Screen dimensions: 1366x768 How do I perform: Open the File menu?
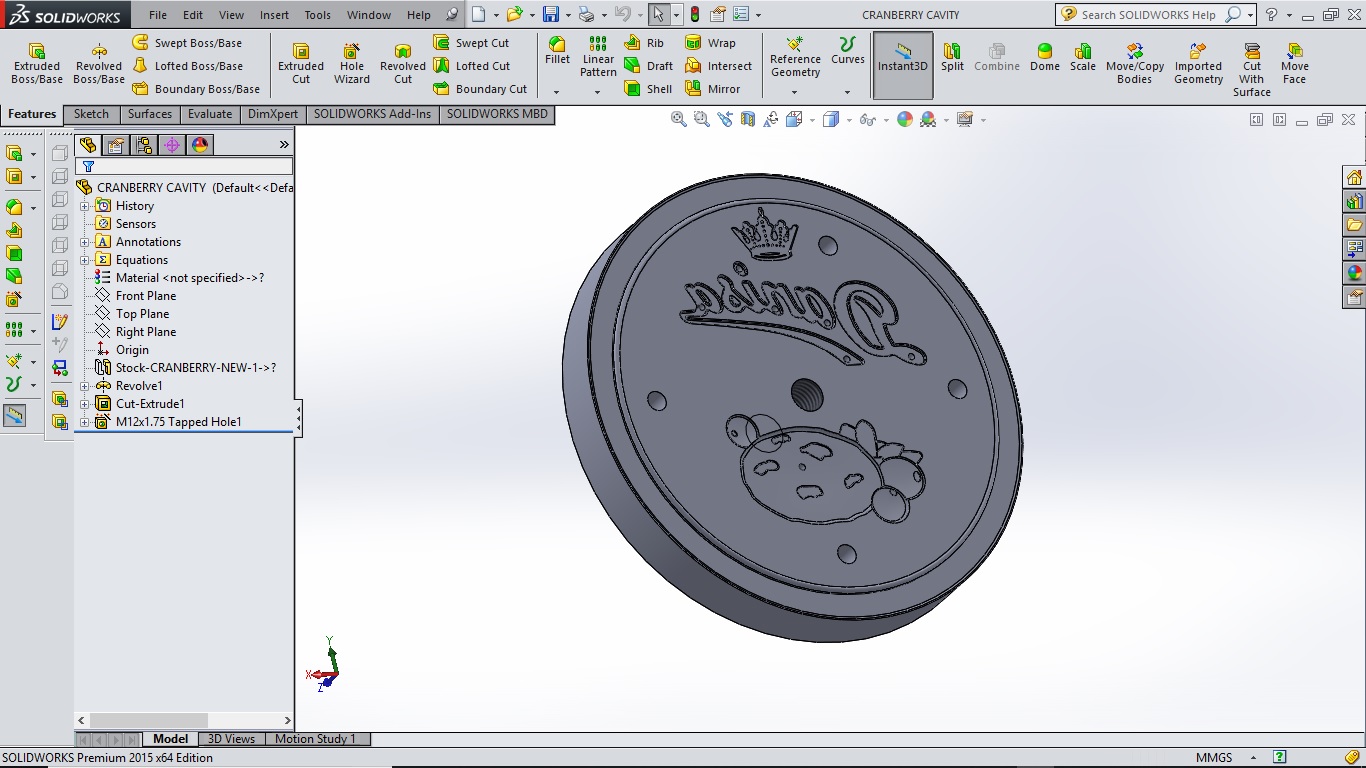point(158,15)
